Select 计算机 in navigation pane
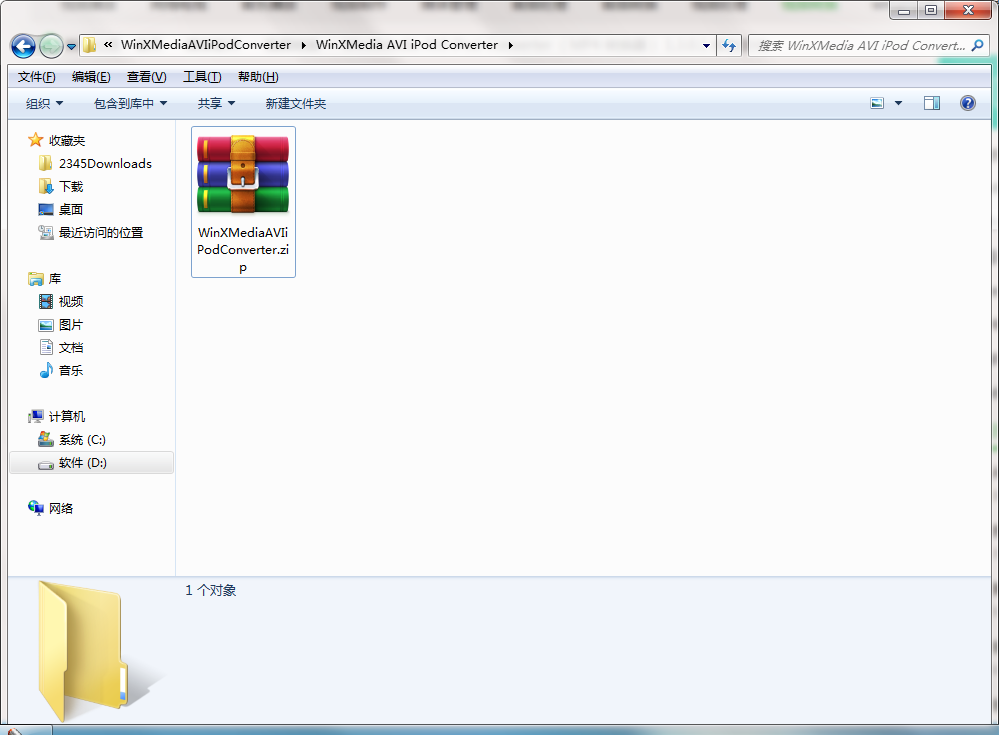999x735 pixels. click(67, 417)
